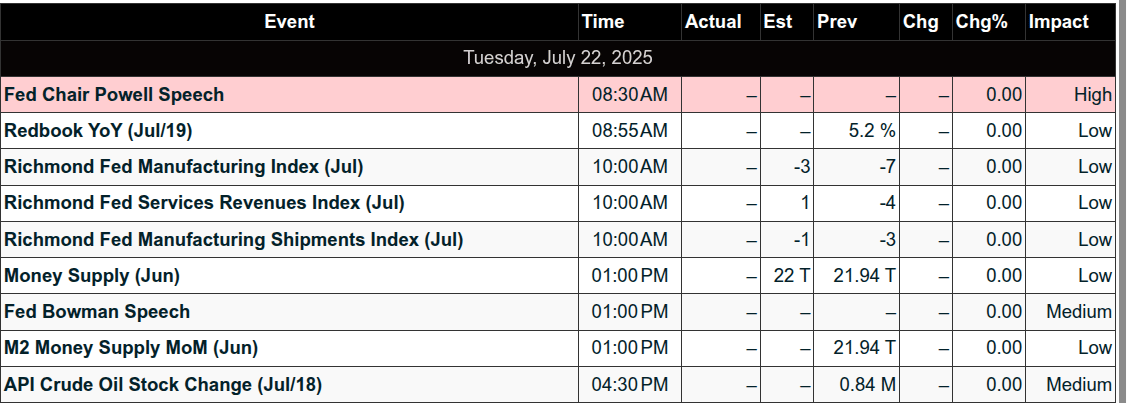Open Richmond Fed Manufacturing Shipments Index event
The width and height of the screenshot is (1127, 403).
233,240
